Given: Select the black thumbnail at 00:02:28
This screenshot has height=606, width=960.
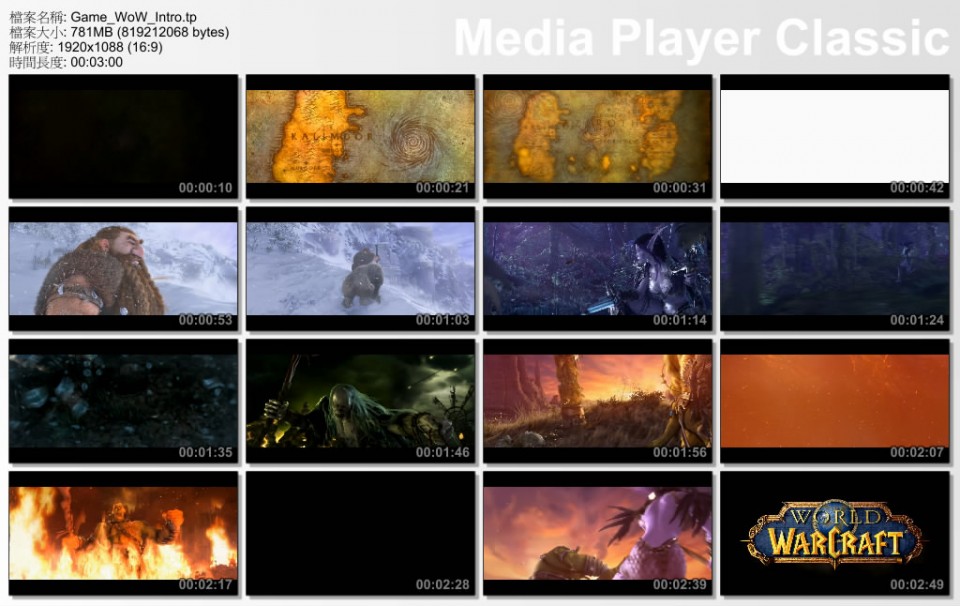Looking at the screenshot, I should [x=360, y=533].
